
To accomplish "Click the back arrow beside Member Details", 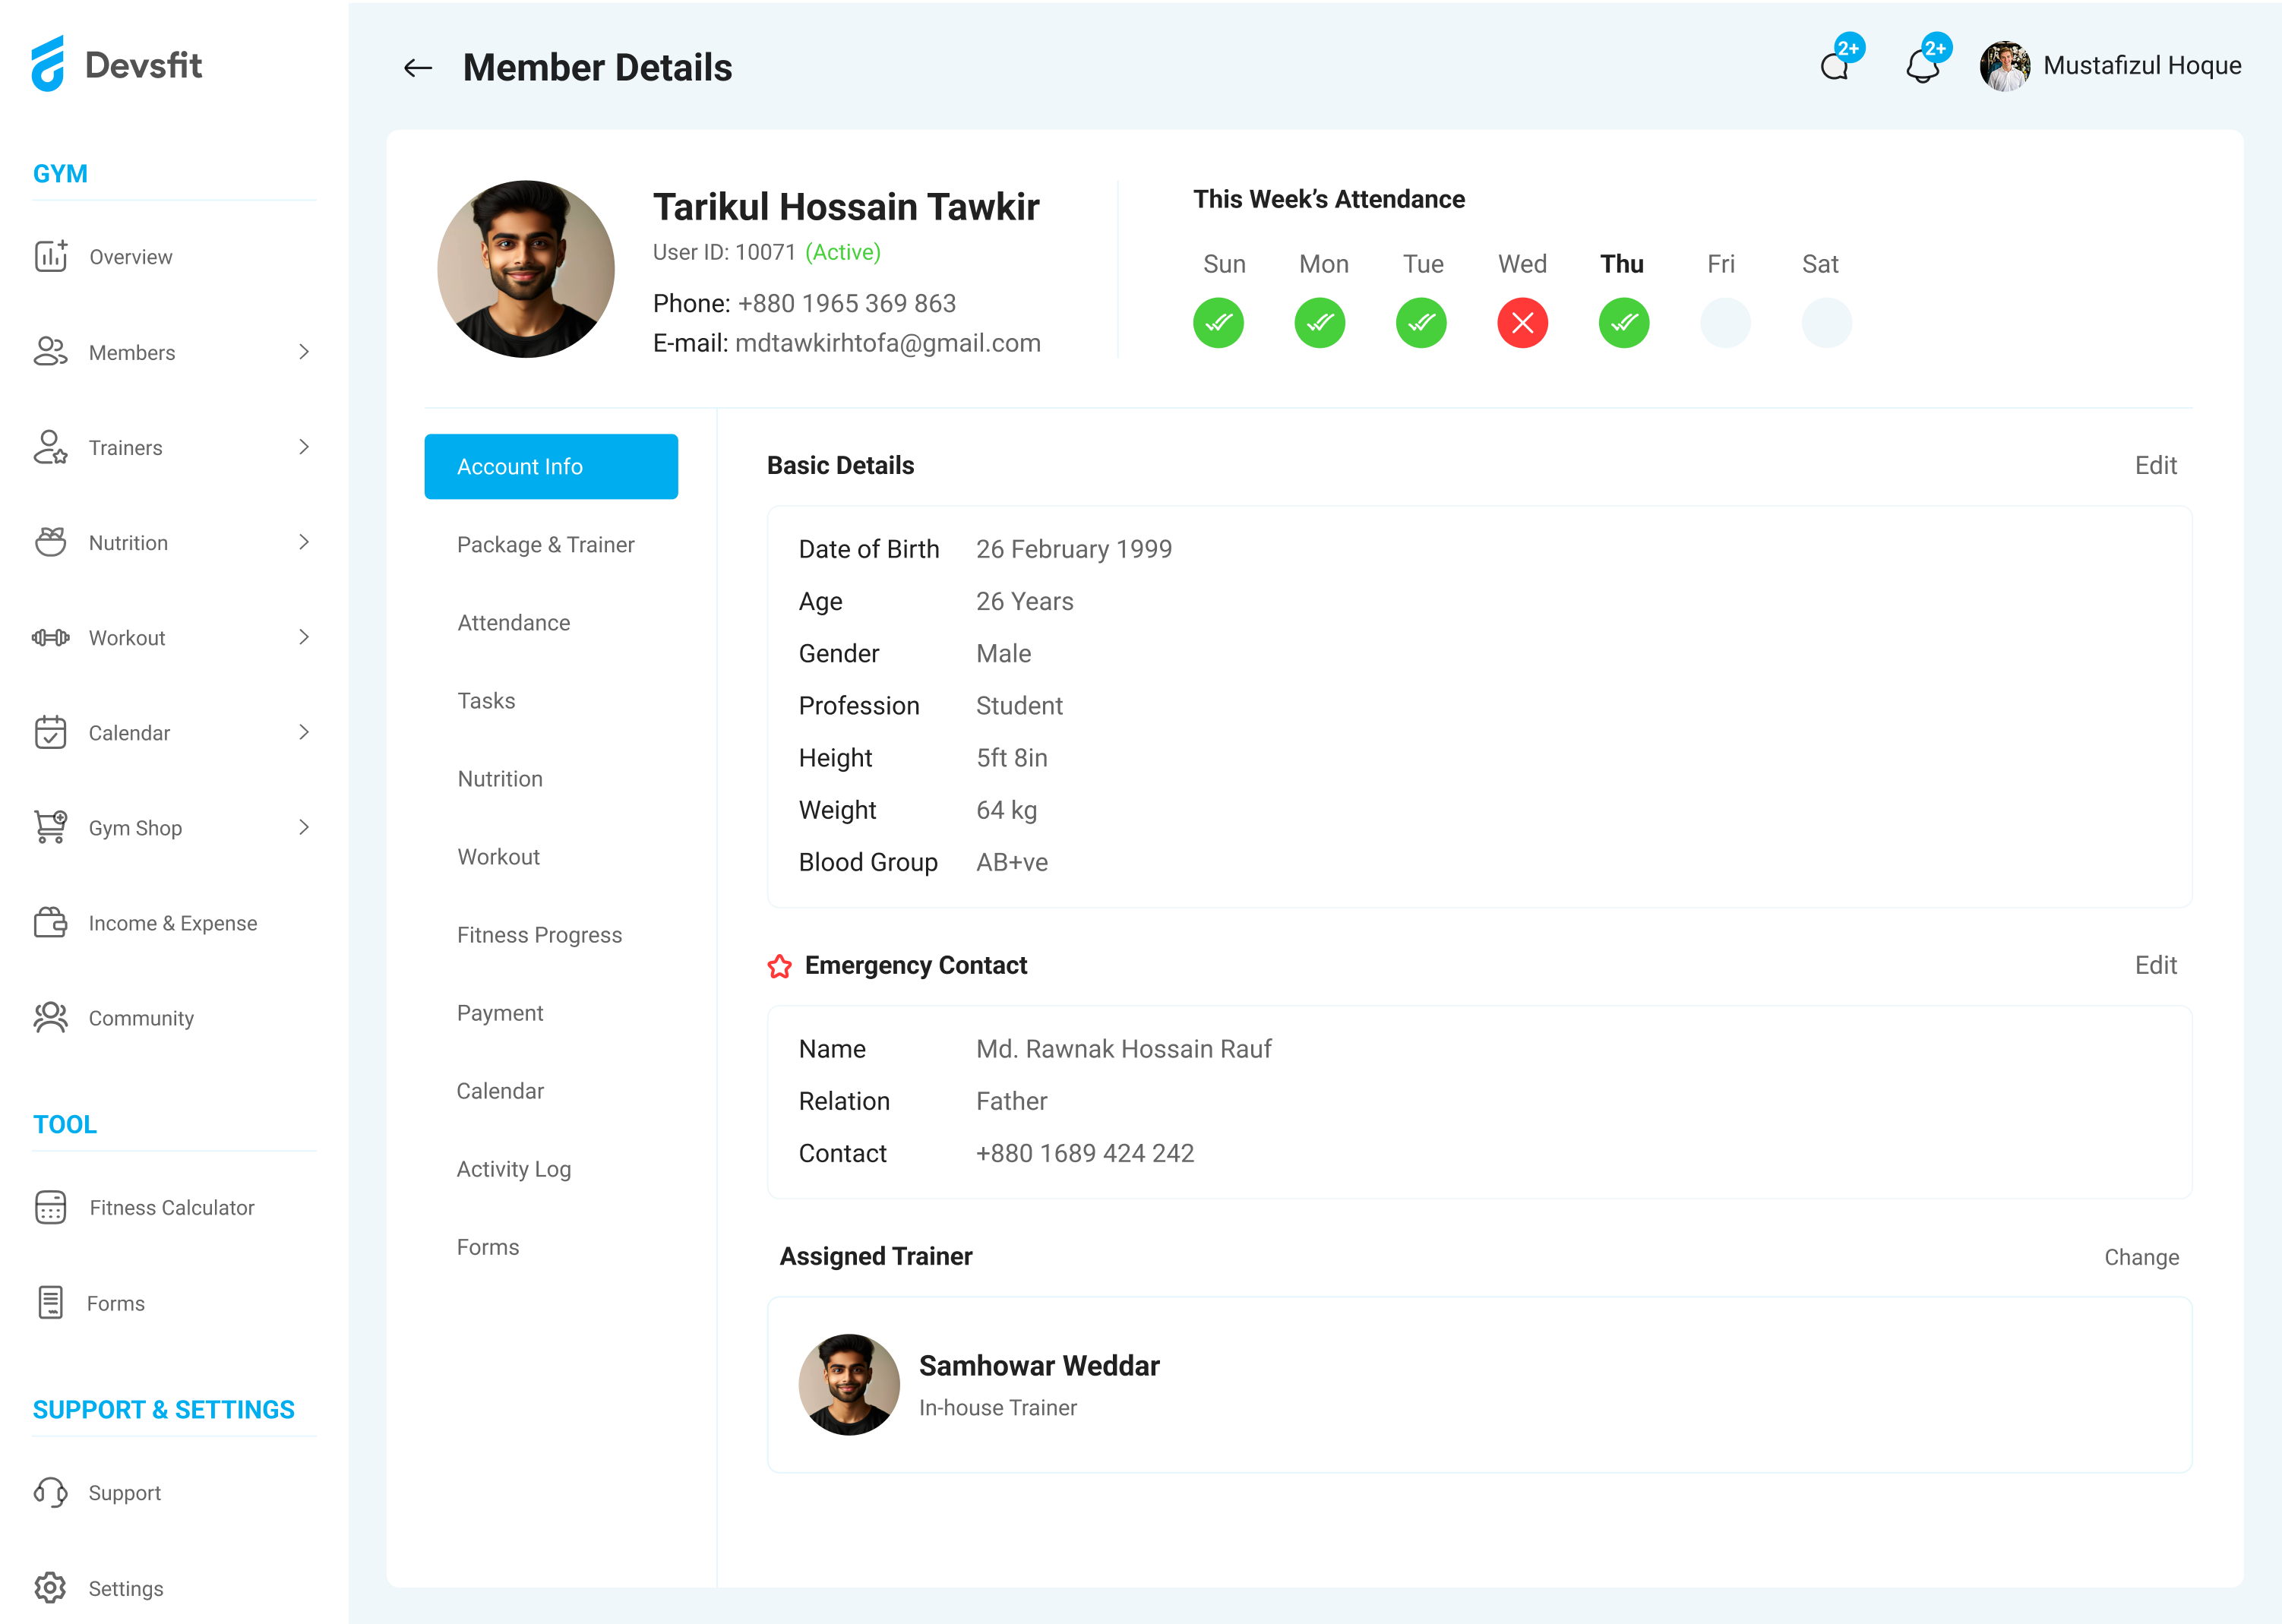I will coord(417,68).
